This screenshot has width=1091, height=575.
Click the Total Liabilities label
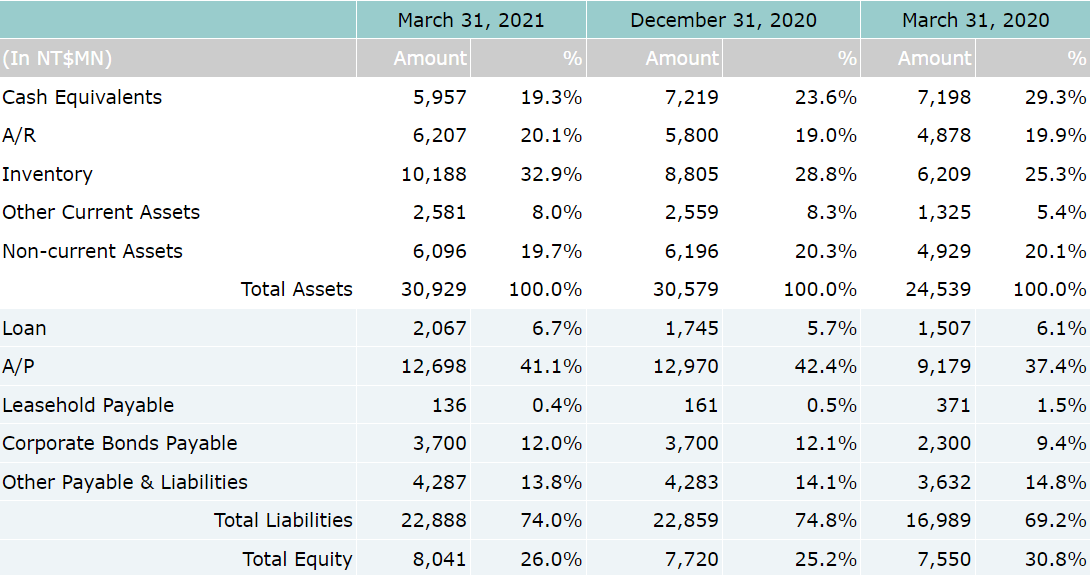coord(283,520)
